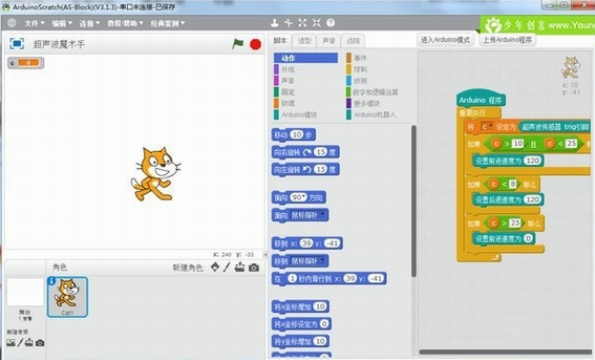Click the shrink sprite tool icon
595x360 pixels.
(316, 23)
